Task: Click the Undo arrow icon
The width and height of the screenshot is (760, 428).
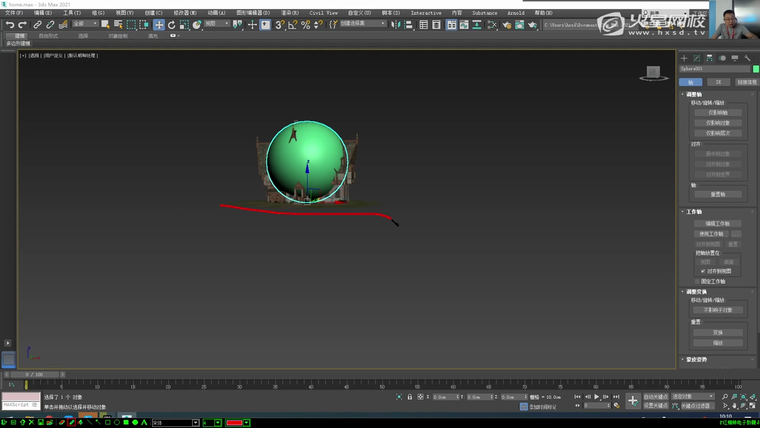Action: tap(9, 24)
